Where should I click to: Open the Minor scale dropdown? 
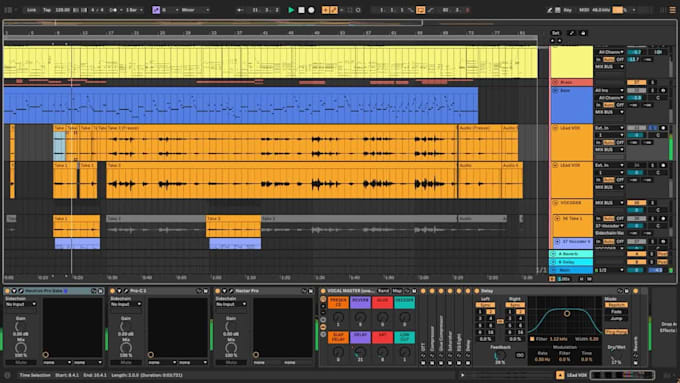pos(195,10)
